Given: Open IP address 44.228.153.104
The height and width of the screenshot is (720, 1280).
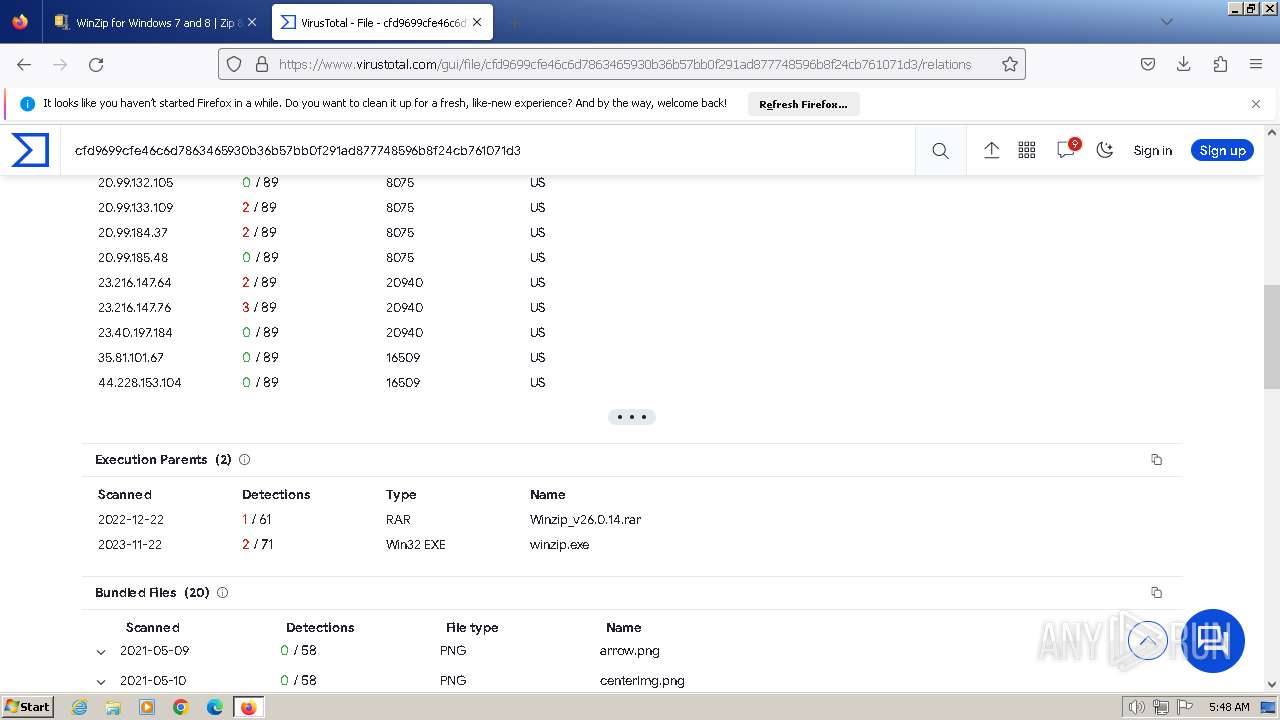Looking at the screenshot, I should click(x=140, y=383).
